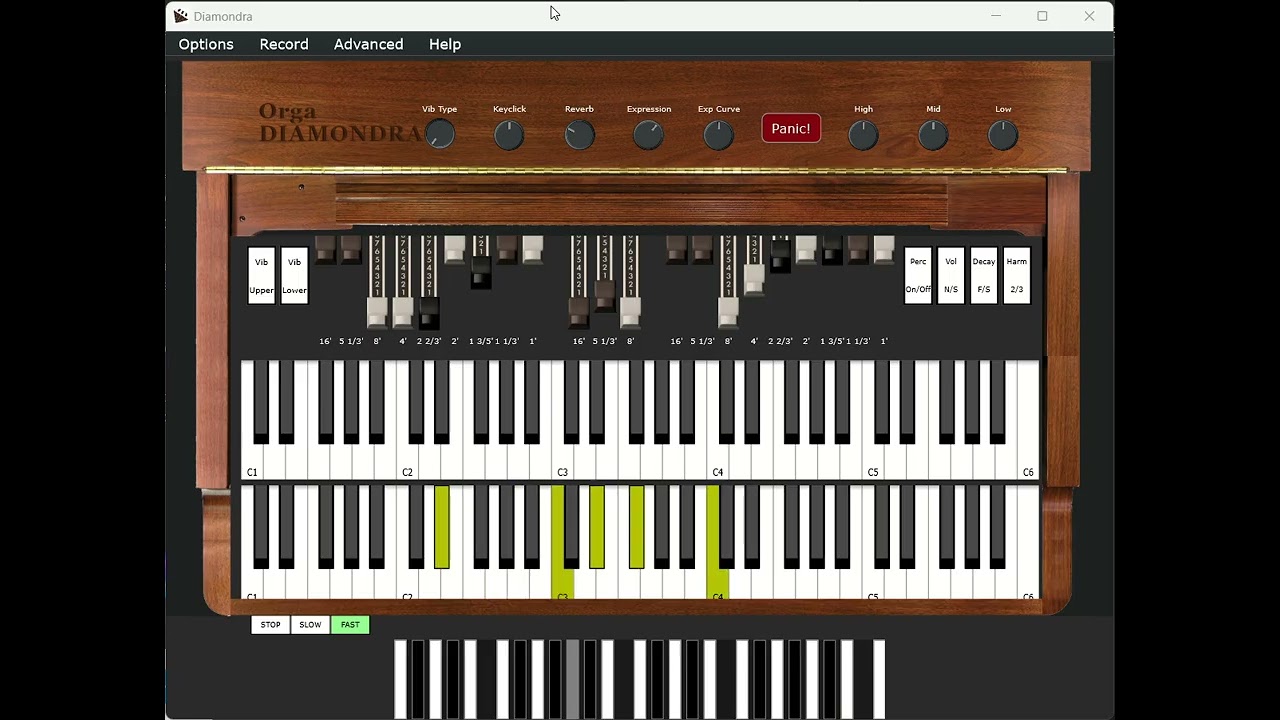
Task: Open the Options menu
Action: (x=206, y=44)
